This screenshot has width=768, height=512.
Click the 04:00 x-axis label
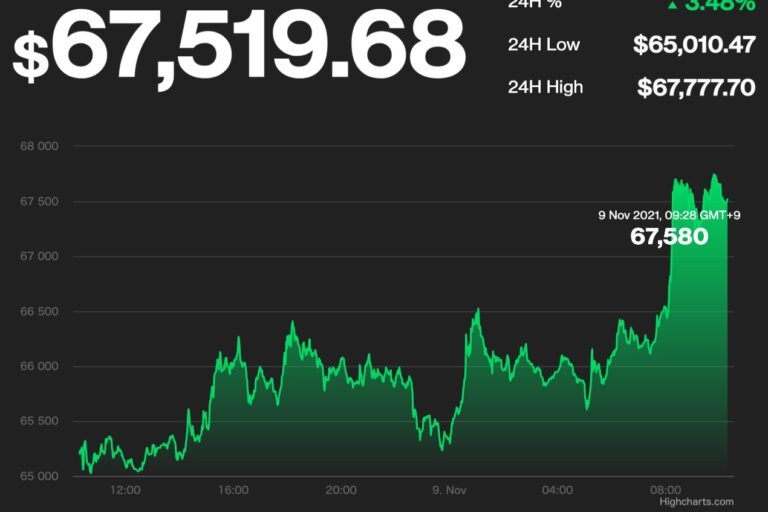(557, 490)
